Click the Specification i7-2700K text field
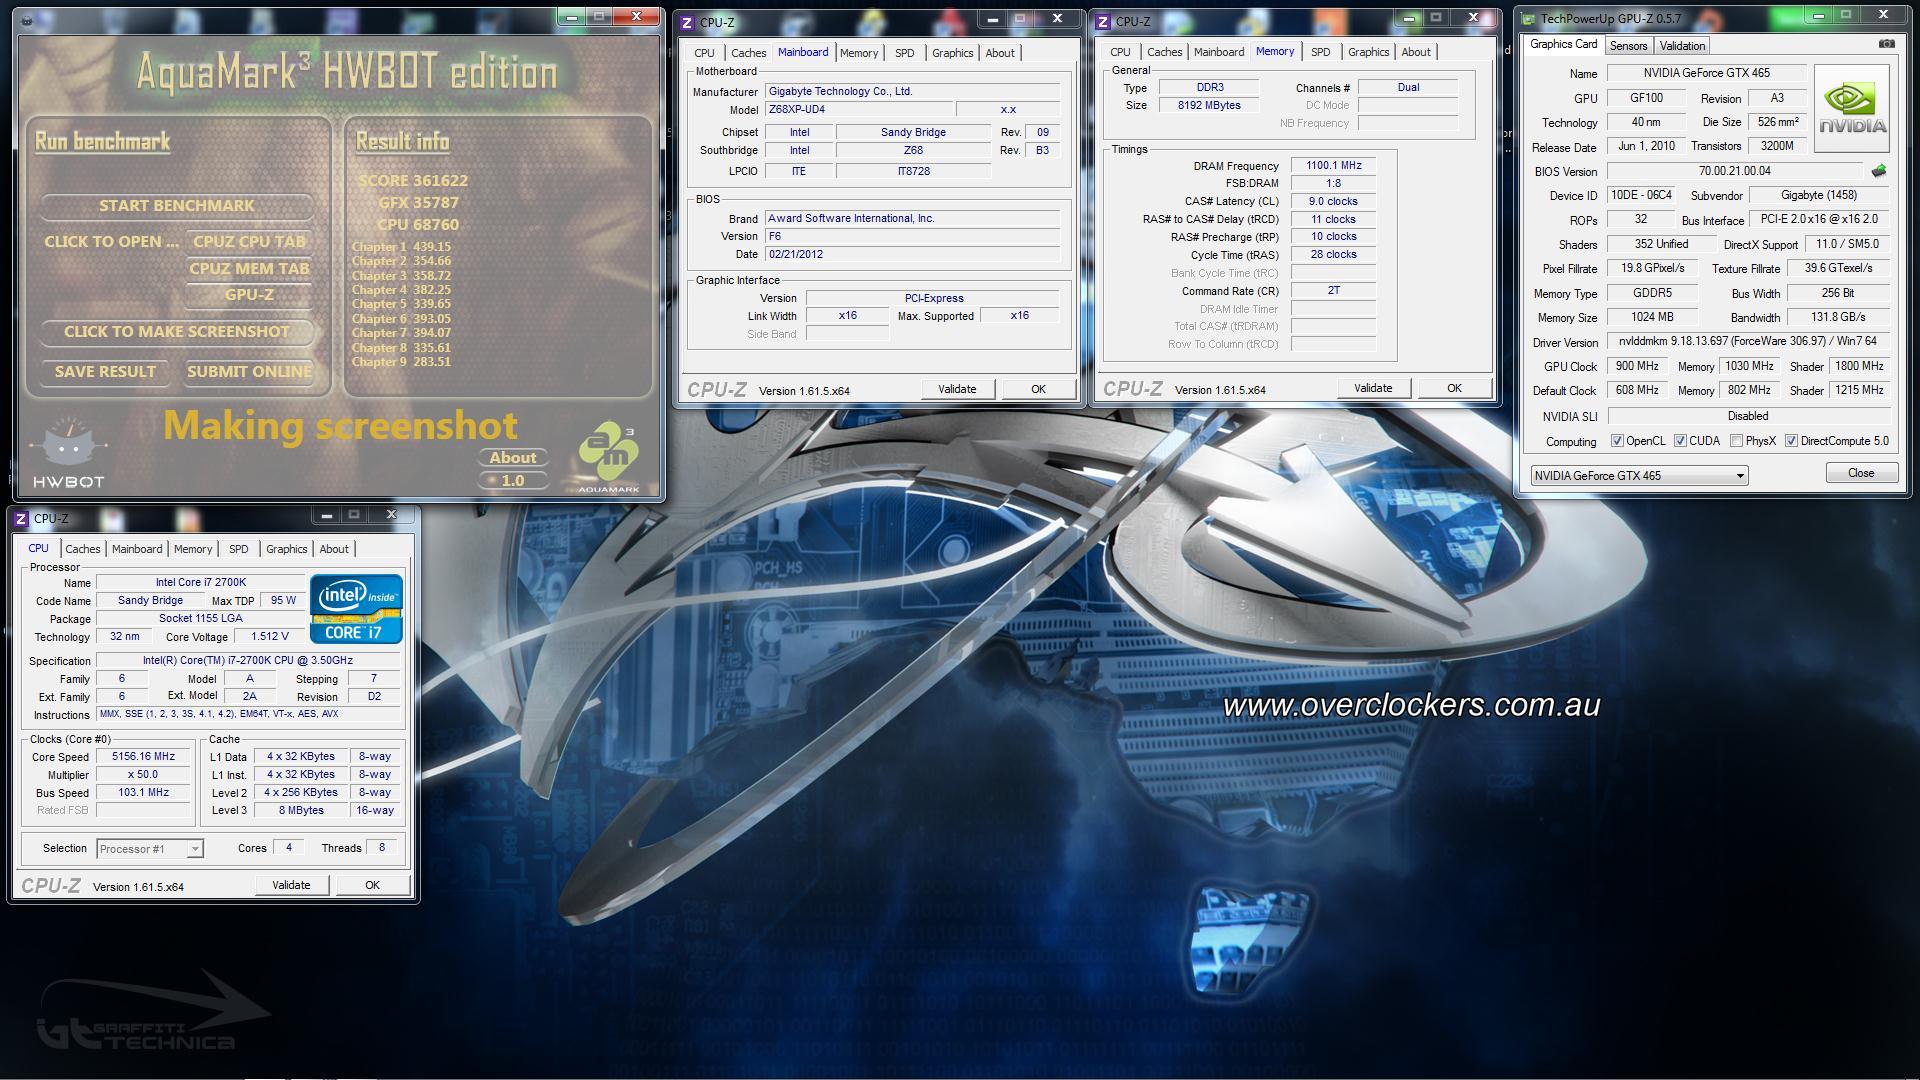 point(248,661)
